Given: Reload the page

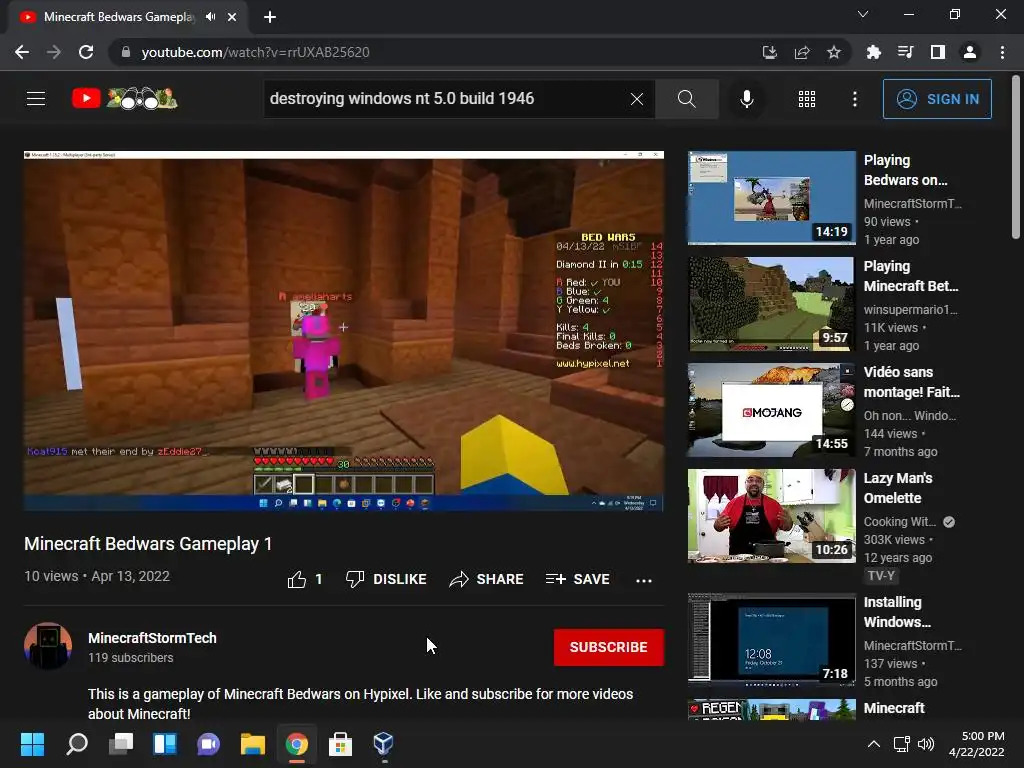Looking at the screenshot, I should 86,52.
